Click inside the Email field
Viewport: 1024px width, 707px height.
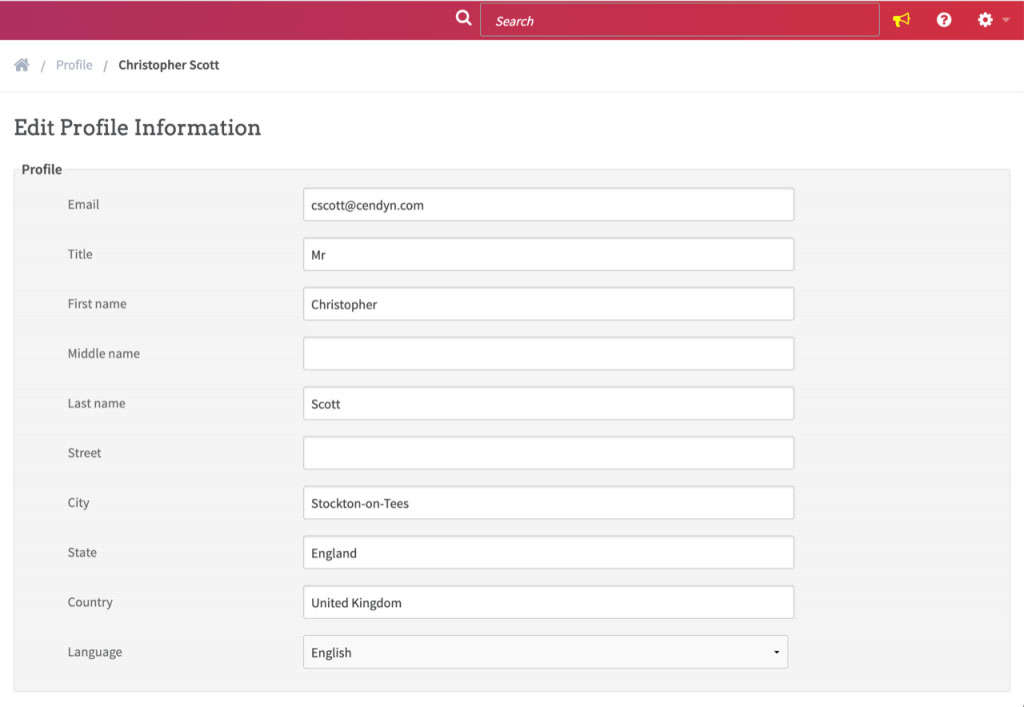(548, 204)
